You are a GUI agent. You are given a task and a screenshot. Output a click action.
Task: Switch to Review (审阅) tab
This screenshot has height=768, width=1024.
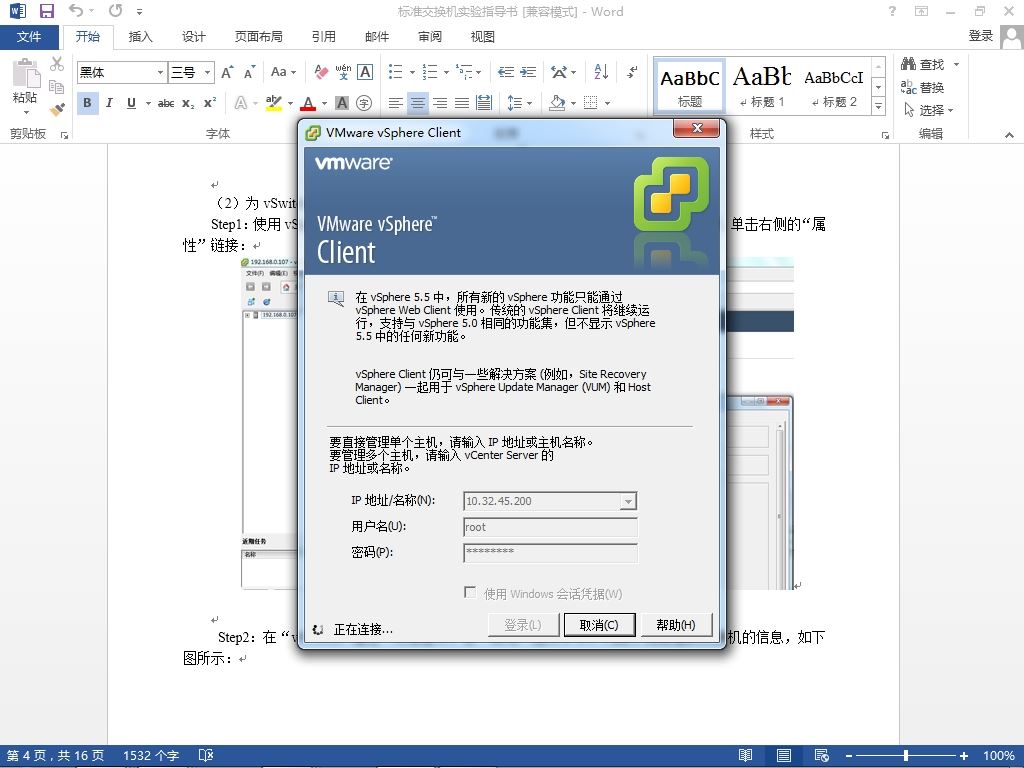point(430,37)
